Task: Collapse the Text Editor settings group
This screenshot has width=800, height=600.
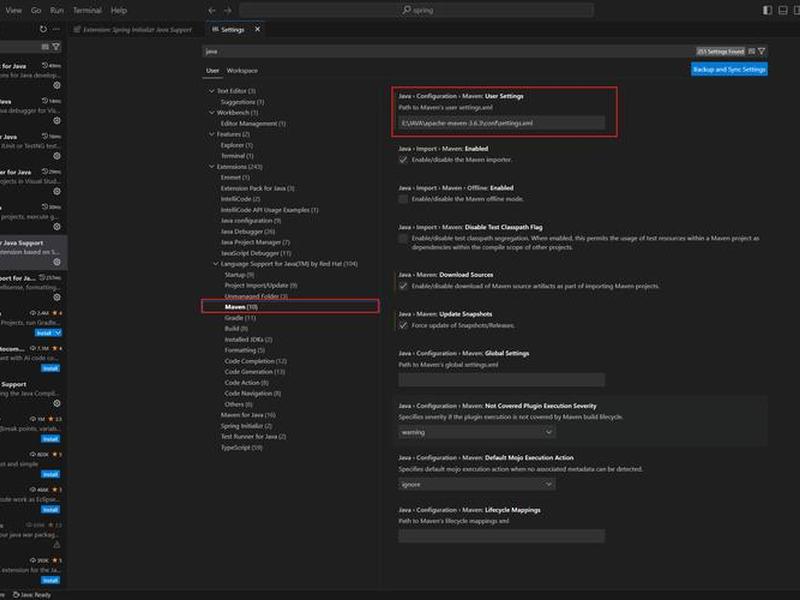Action: [x=212, y=91]
